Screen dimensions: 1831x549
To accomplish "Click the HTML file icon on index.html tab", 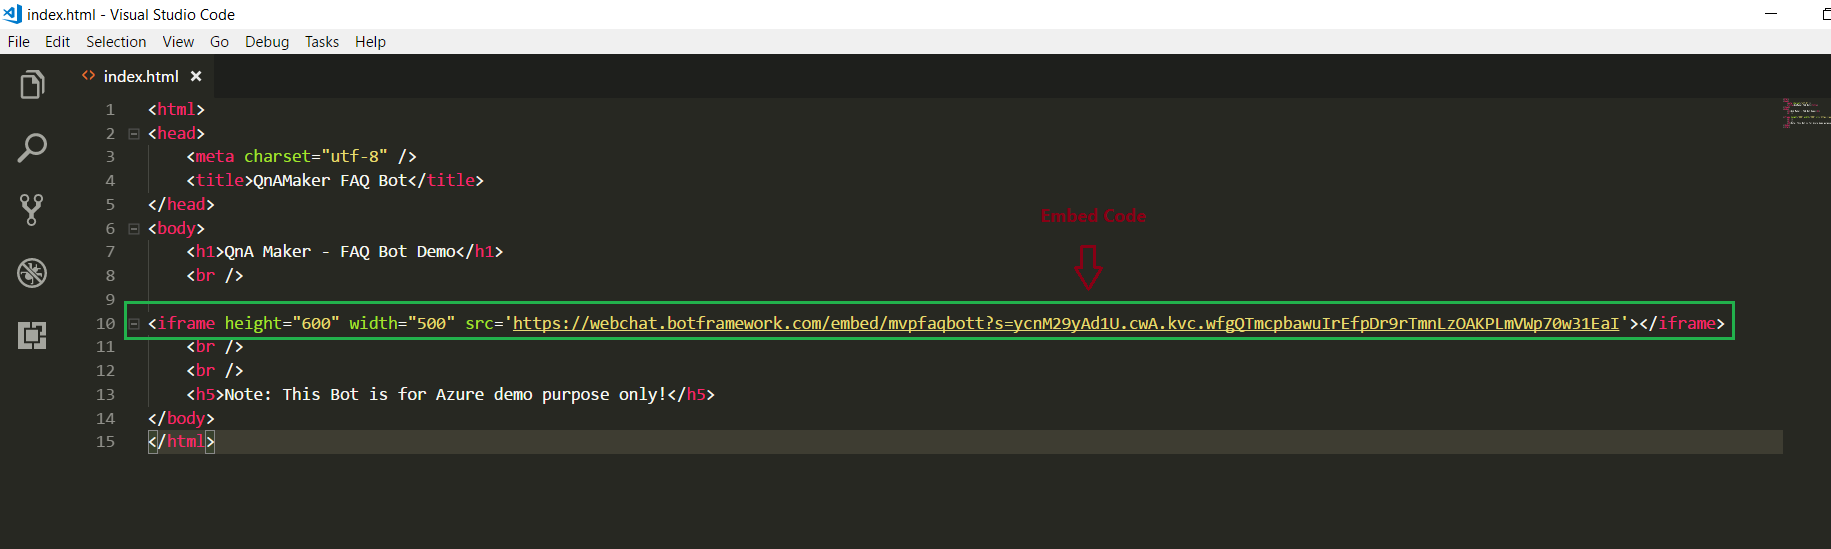I will [89, 76].
